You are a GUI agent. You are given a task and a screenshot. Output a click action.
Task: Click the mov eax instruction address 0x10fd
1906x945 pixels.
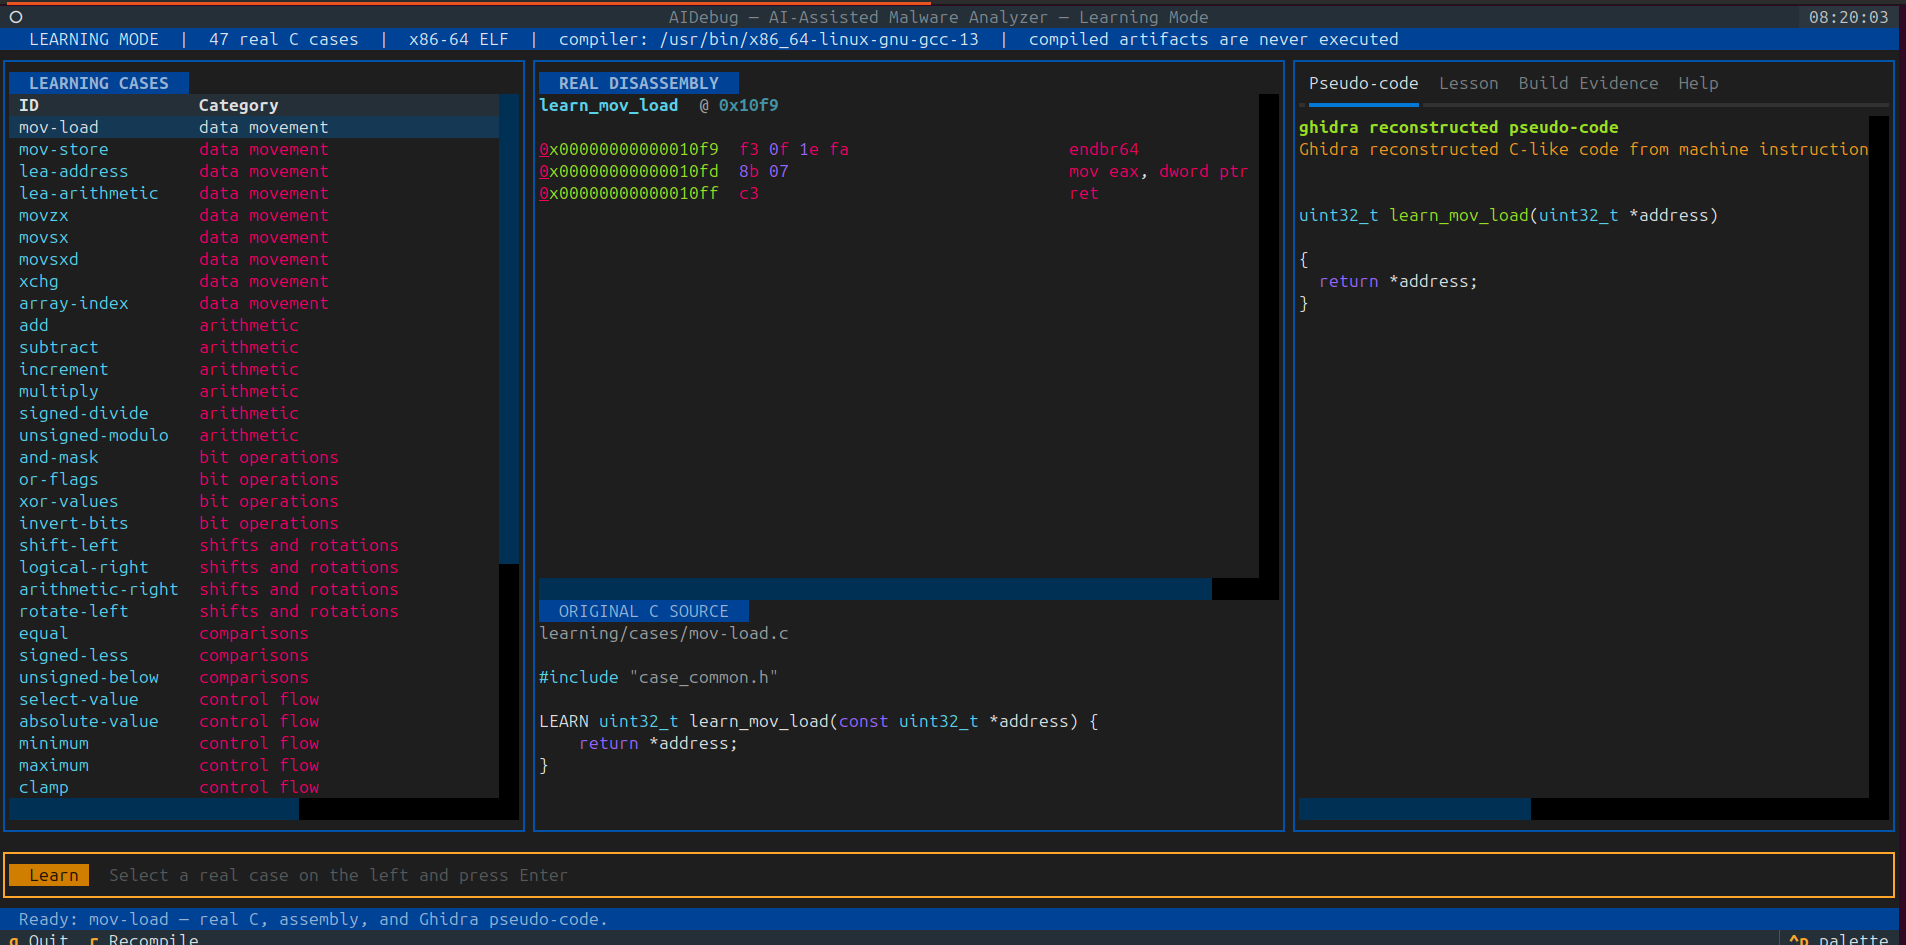click(629, 171)
